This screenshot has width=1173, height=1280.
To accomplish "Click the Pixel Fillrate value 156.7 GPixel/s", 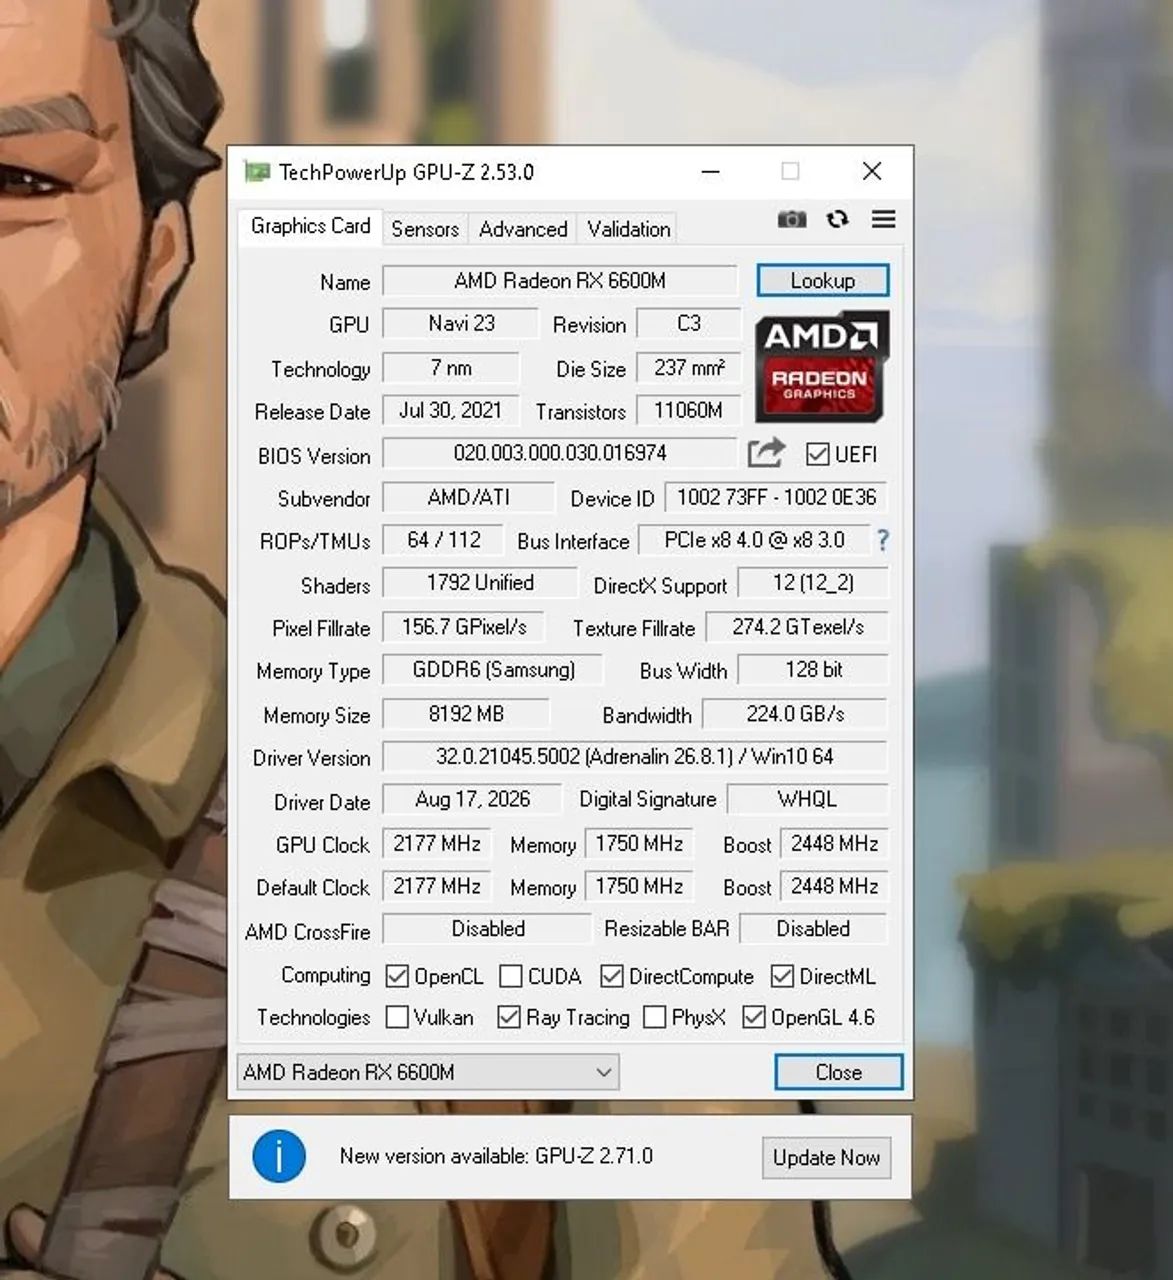I will (463, 627).
